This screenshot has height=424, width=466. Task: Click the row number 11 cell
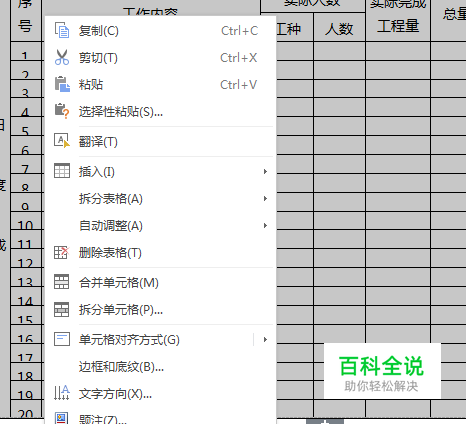(25, 240)
